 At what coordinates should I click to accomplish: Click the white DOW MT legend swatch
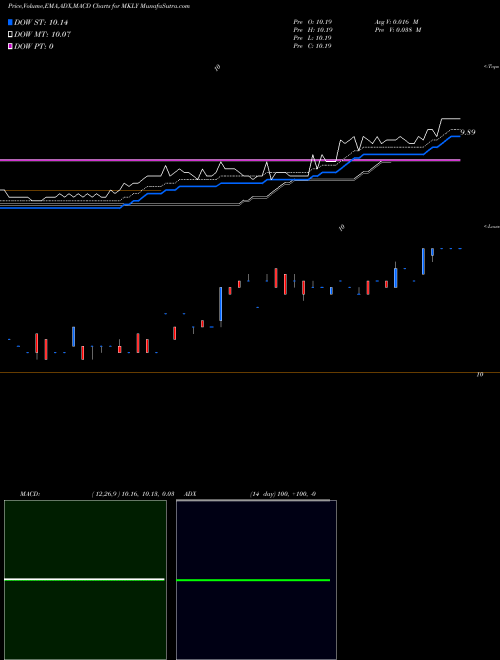point(11,35)
